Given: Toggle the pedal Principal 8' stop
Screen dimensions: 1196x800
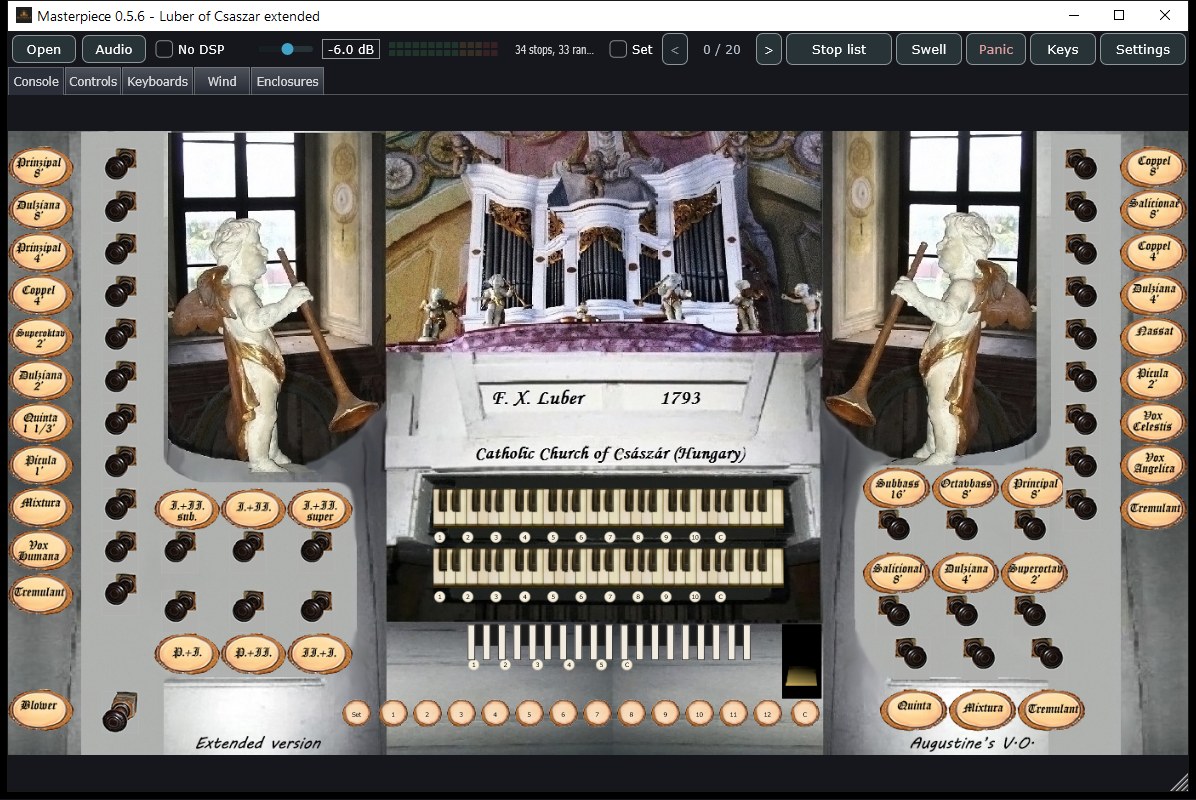Looking at the screenshot, I should pyautogui.click(x=1034, y=489).
